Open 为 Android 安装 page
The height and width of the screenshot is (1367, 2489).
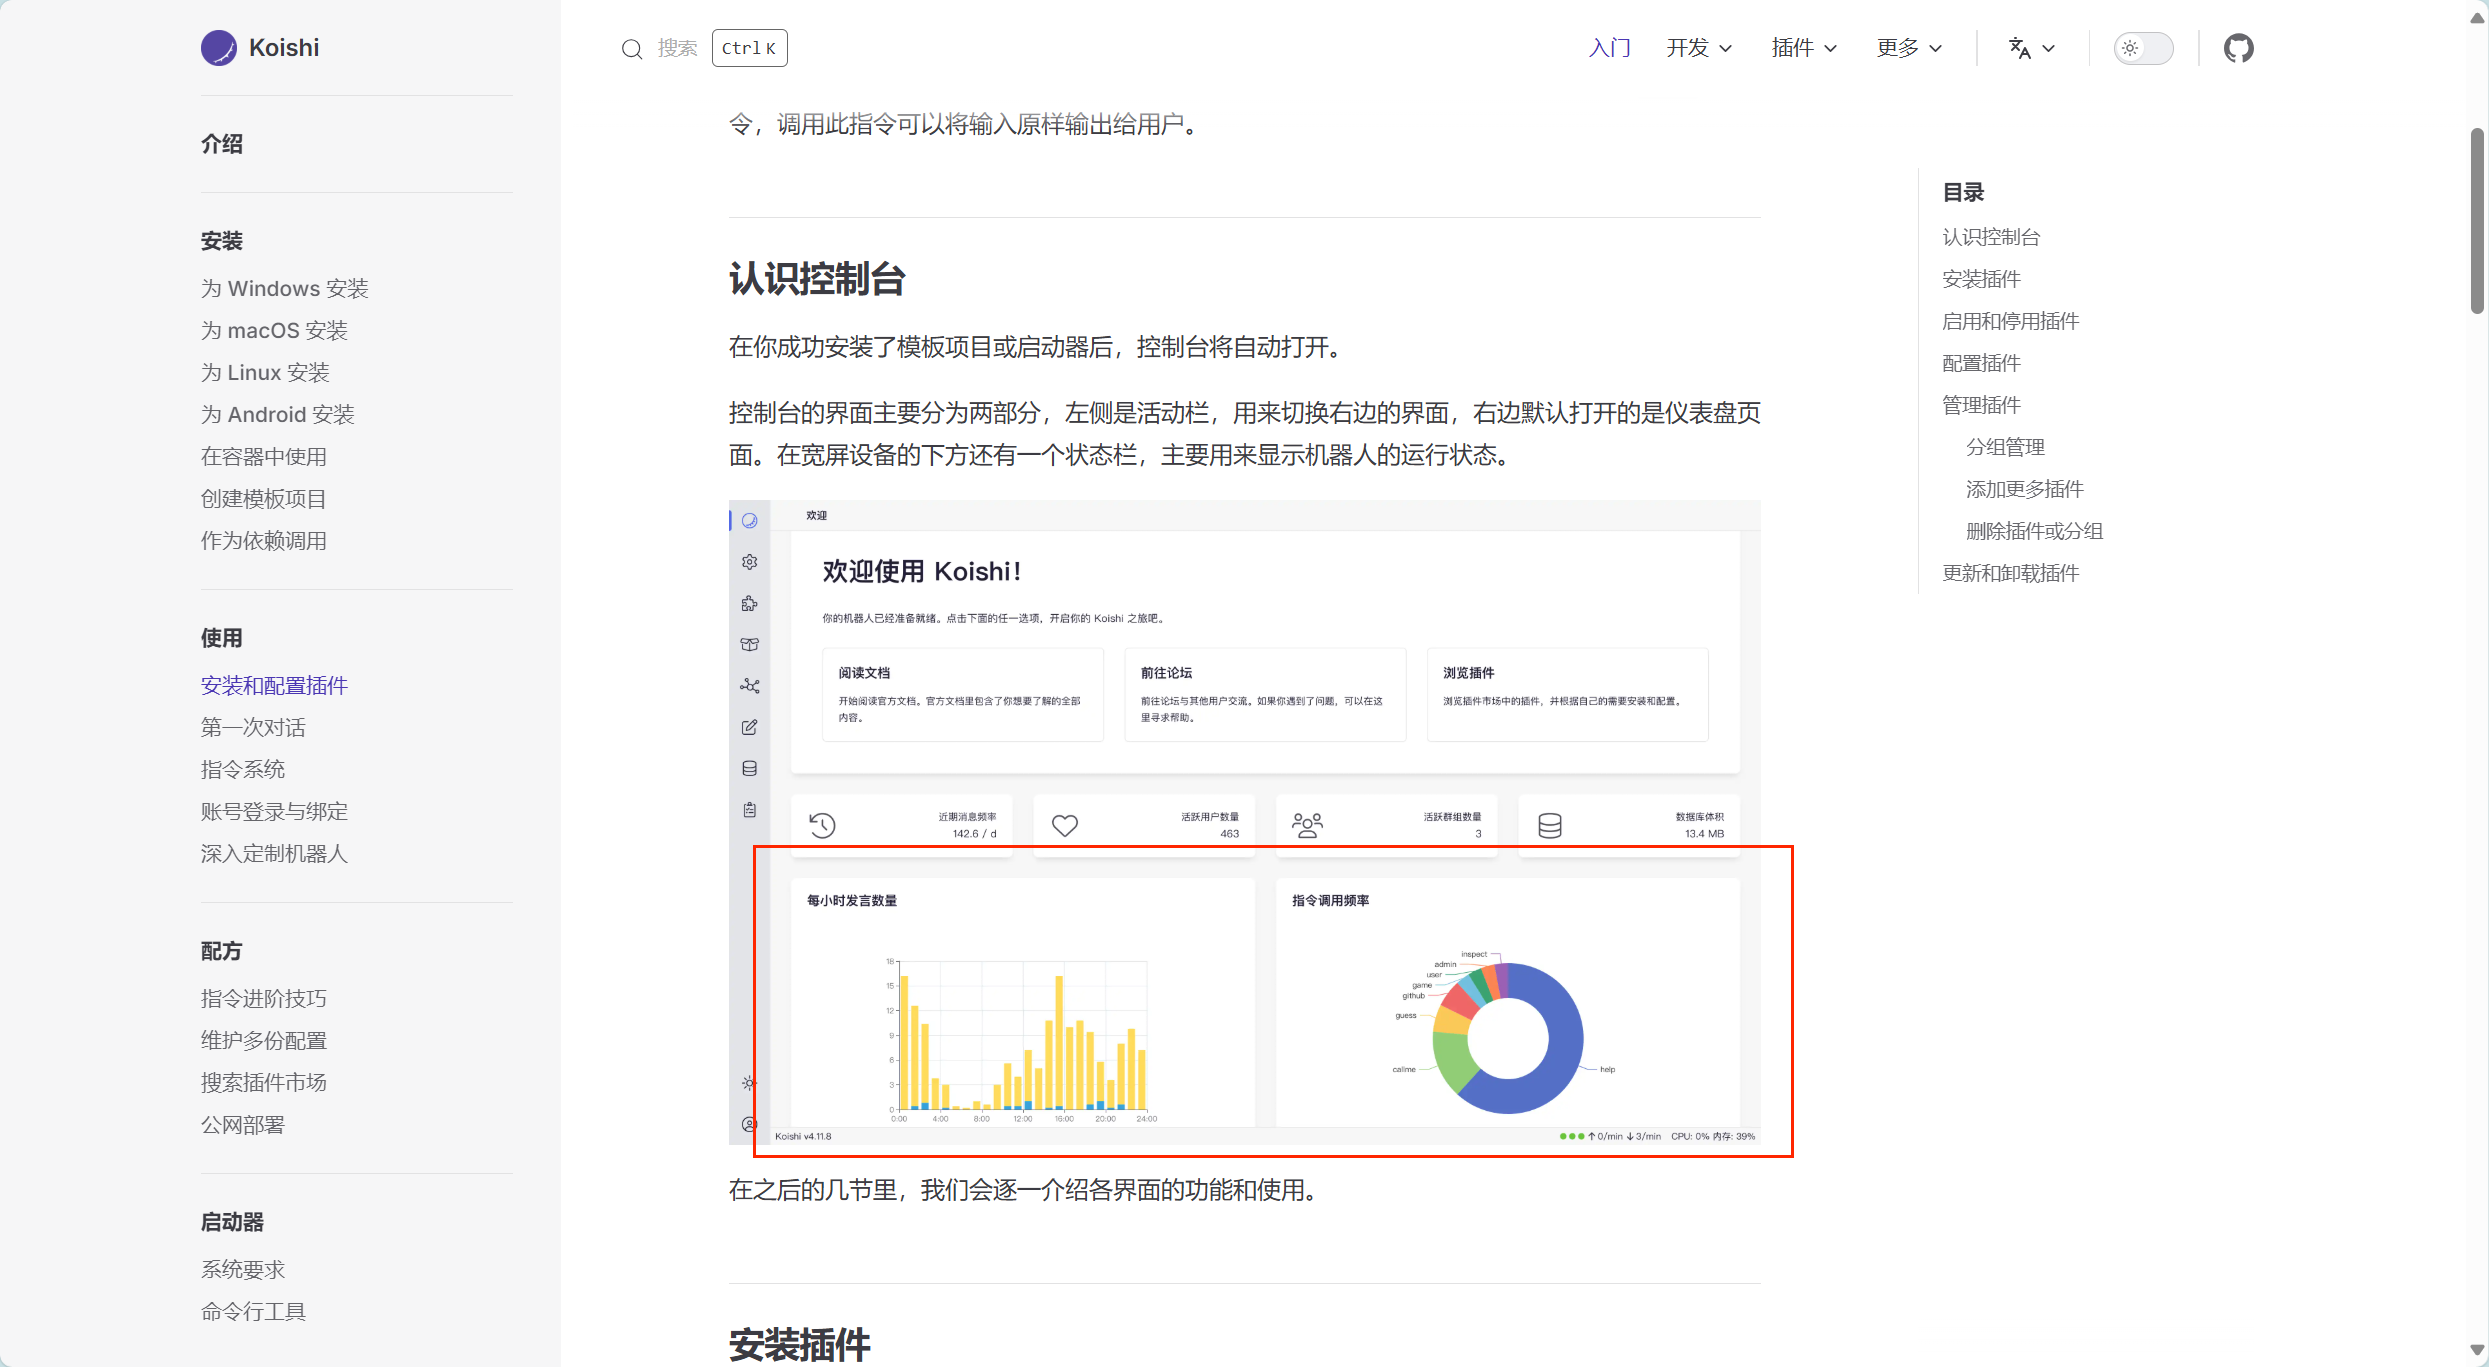tap(278, 415)
